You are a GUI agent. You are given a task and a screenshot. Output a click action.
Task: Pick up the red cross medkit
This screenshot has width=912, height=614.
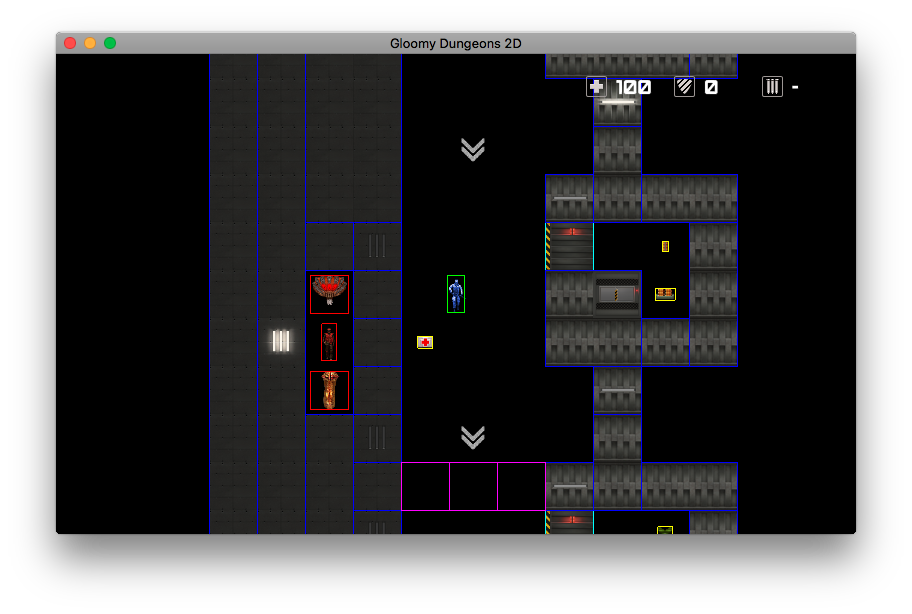(425, 342)
